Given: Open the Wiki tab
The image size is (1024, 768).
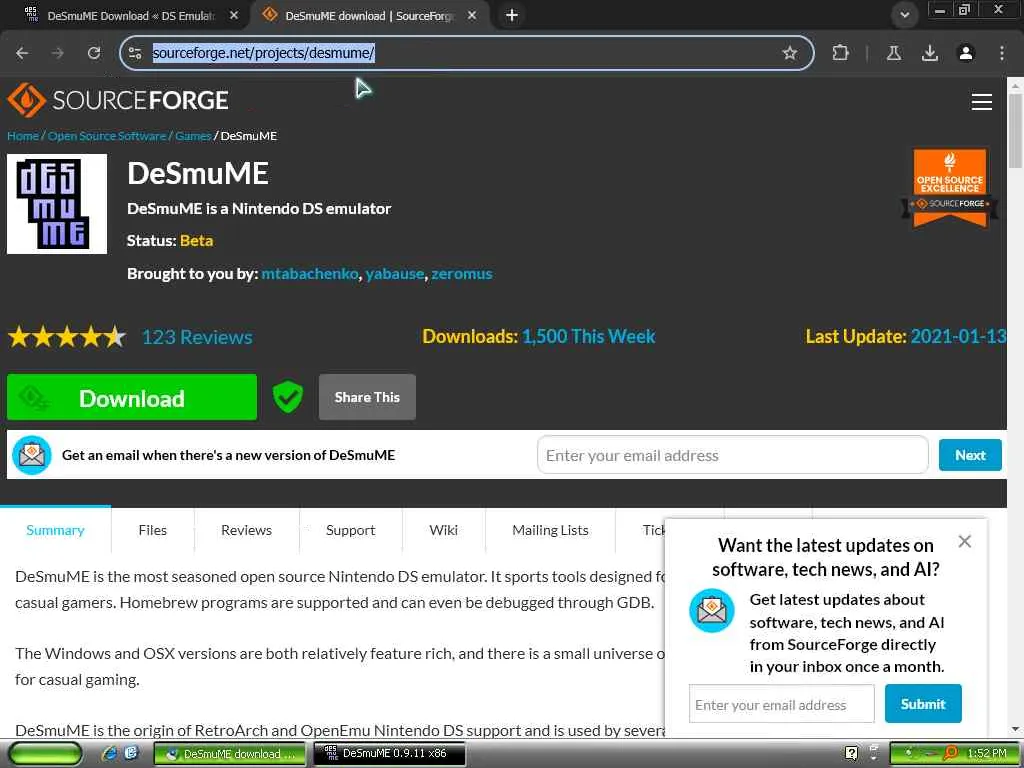Looking at the screenshot, I should (x=443, y=530).
